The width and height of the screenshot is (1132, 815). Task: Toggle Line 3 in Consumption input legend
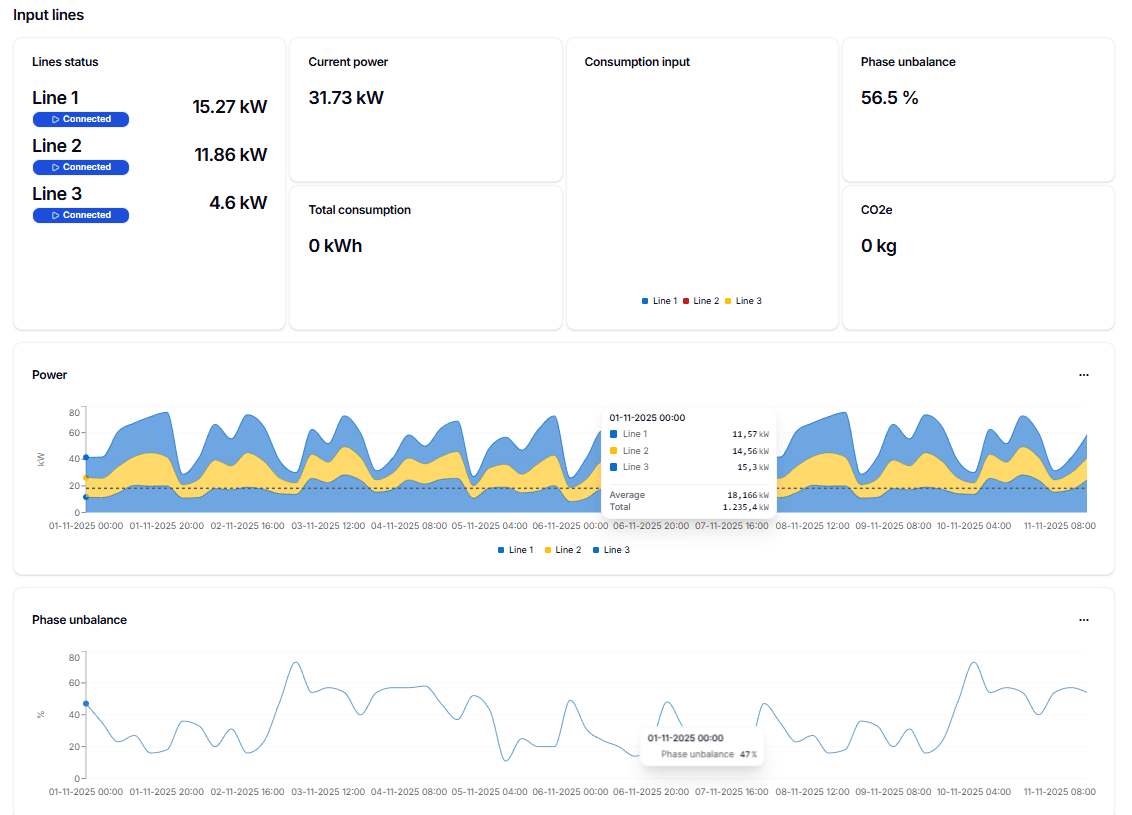click(743, 301)
